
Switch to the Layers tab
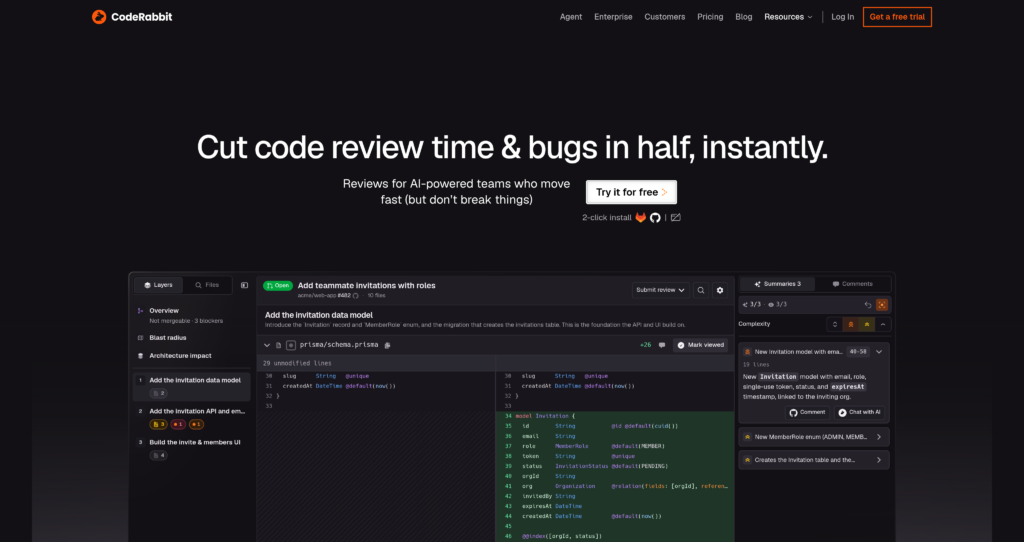click(159, 285)
